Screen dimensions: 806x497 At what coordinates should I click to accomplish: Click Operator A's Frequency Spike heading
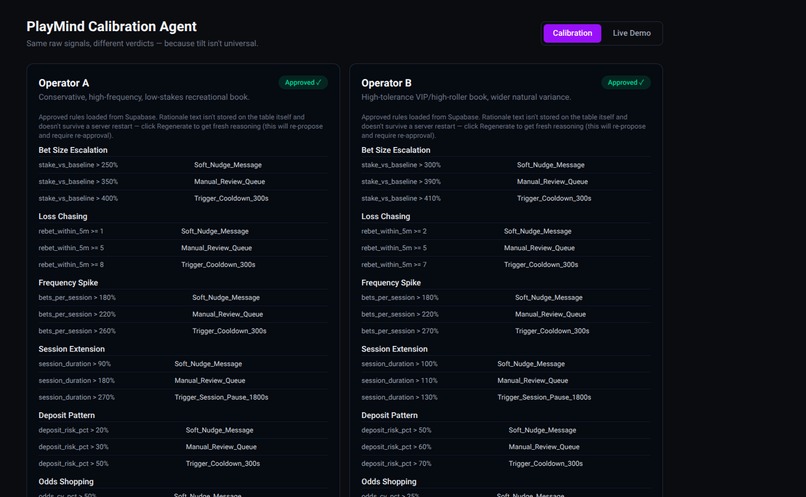(x=68, y=283)
